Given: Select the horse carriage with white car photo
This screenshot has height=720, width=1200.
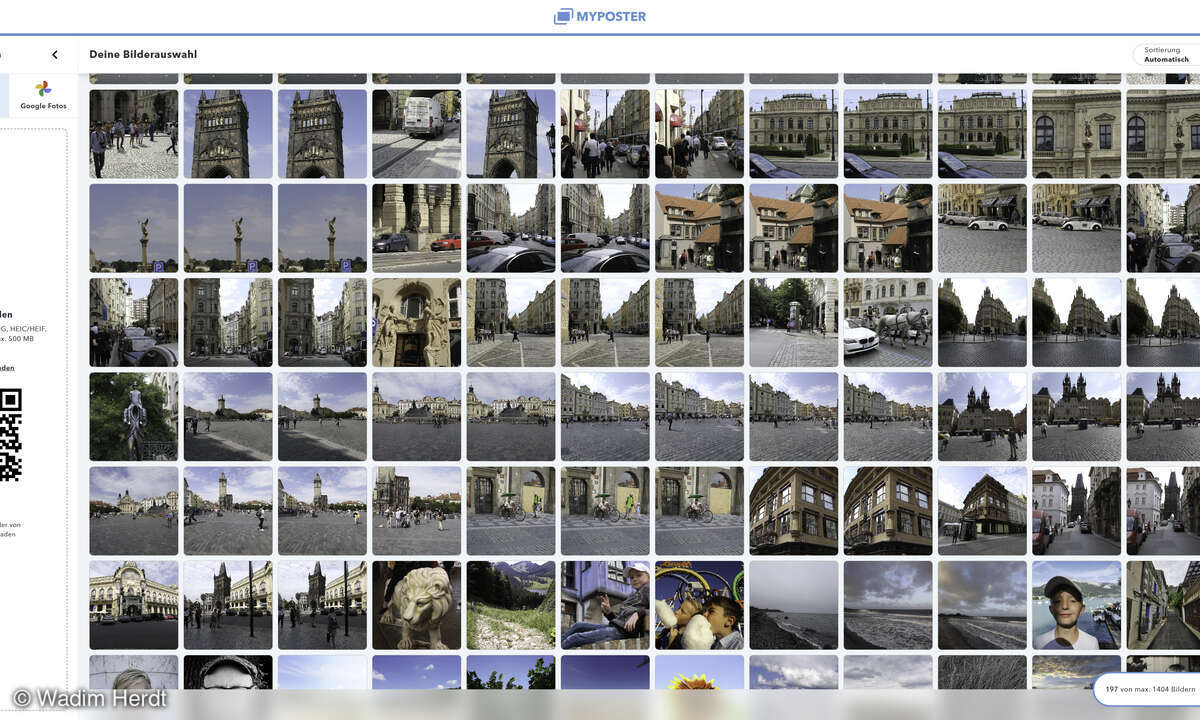Looking at the screenshot, I should pos(887,322).
